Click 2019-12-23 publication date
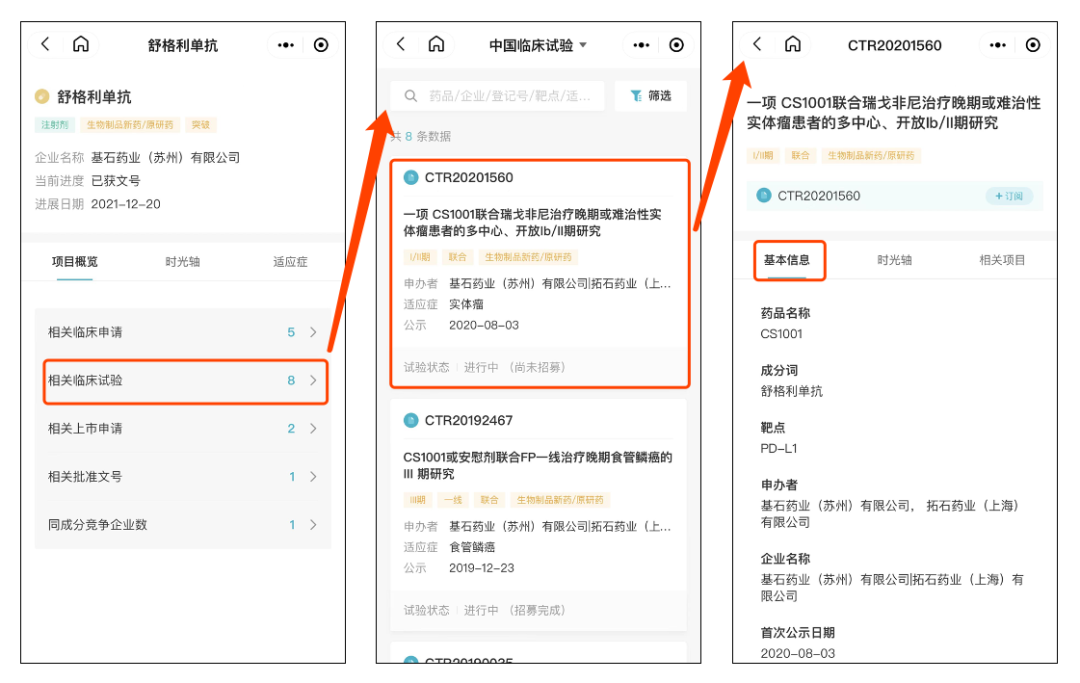This screenshot has width=1080, height=683. coord(481,568)
